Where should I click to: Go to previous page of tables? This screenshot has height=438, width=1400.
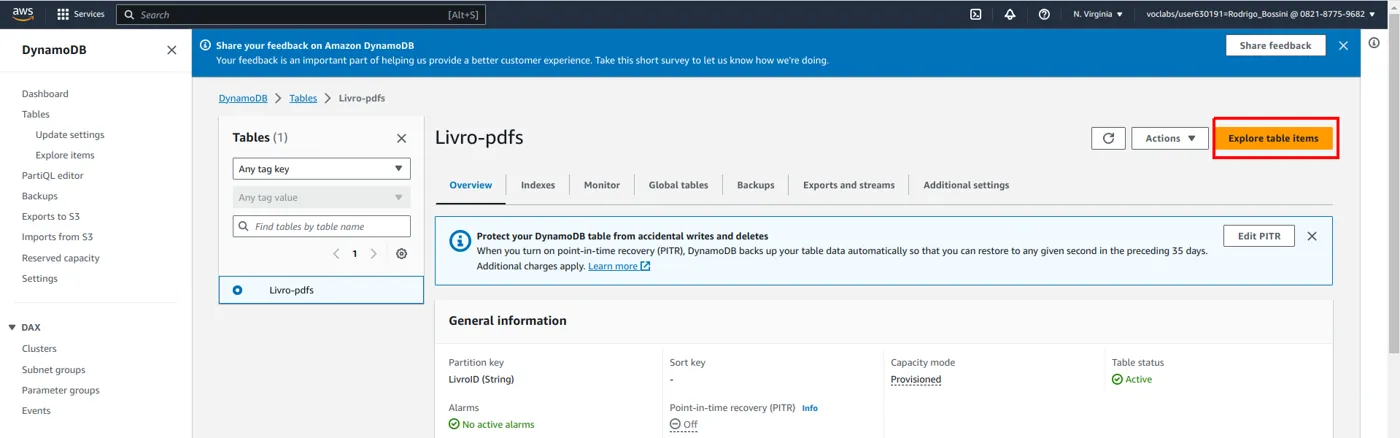(x=336, y=254)
